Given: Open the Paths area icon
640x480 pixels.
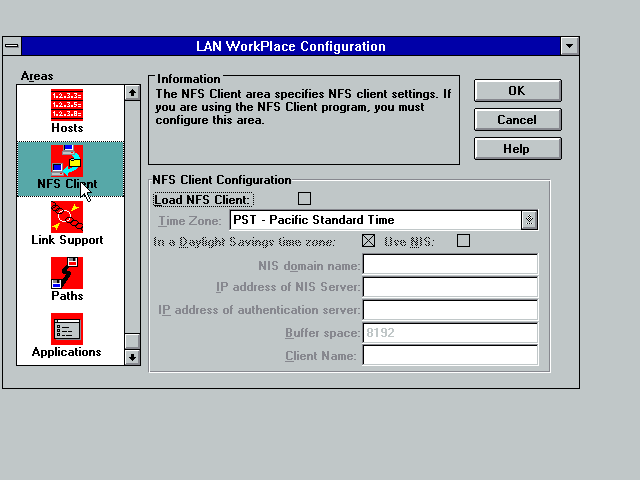Looking at the screenshot, I should pos(67,273).
